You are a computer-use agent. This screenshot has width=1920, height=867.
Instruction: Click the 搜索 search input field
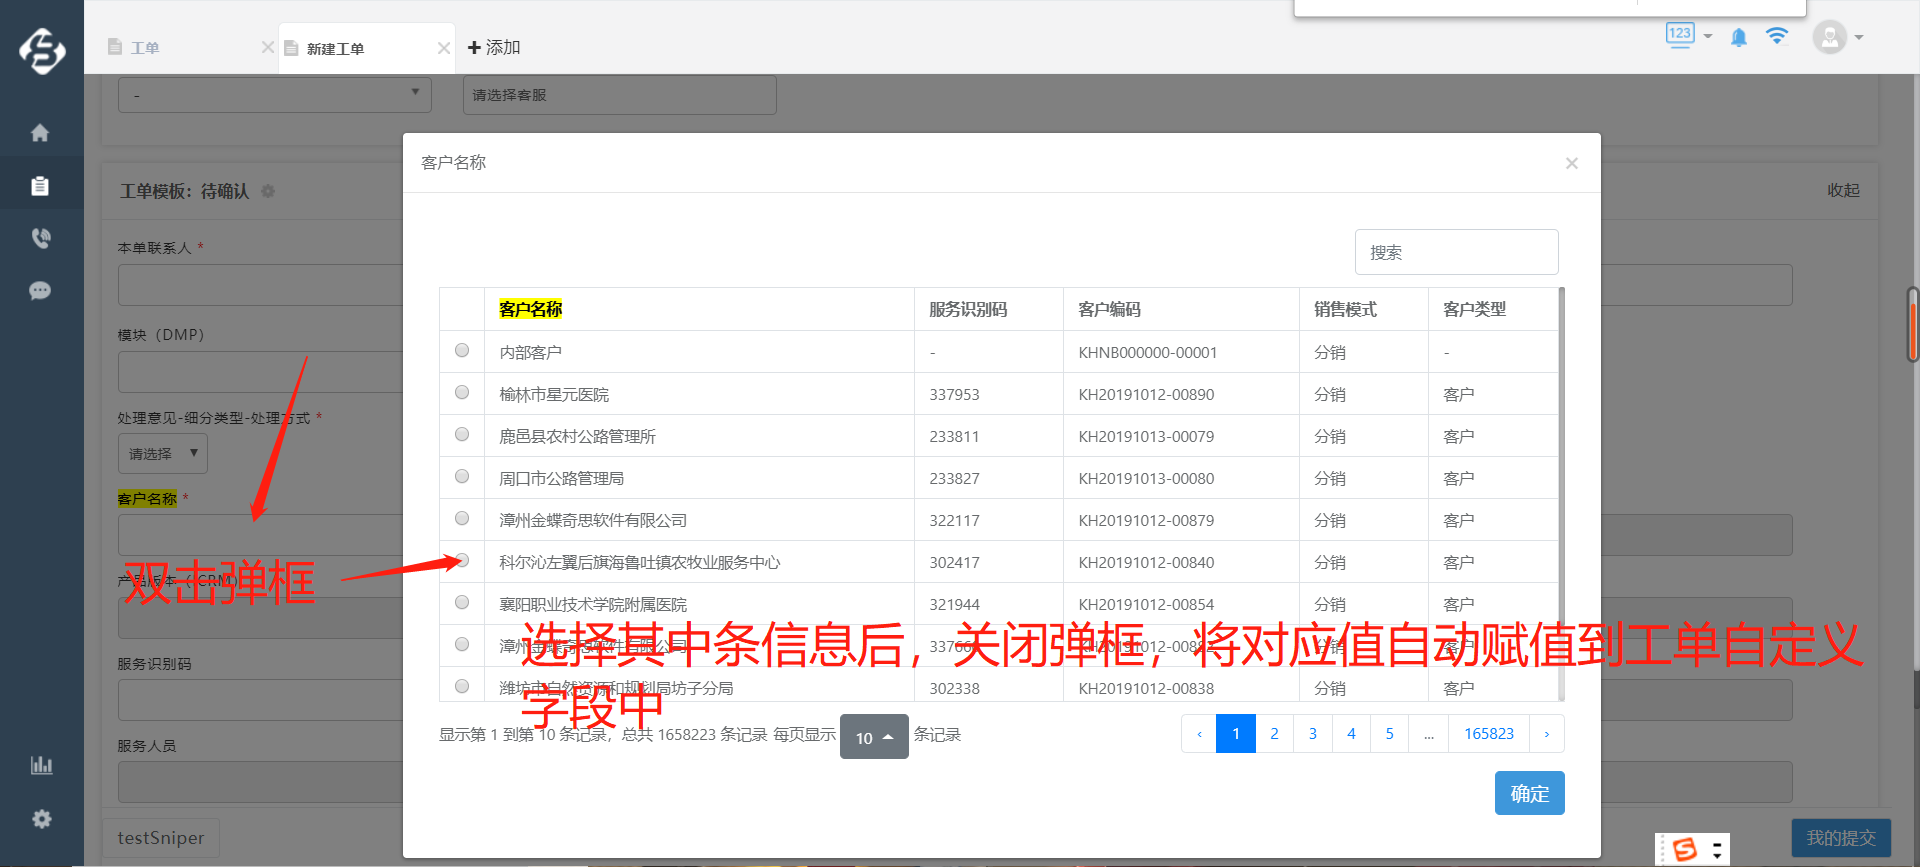click(1456, 252)
